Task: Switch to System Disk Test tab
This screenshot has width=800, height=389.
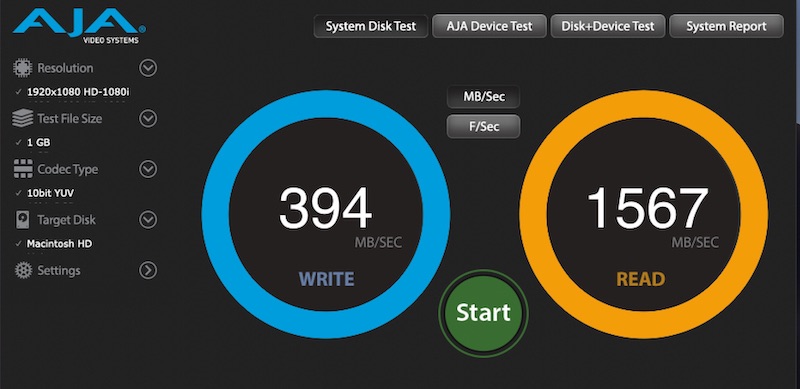Action: (371, 26)
